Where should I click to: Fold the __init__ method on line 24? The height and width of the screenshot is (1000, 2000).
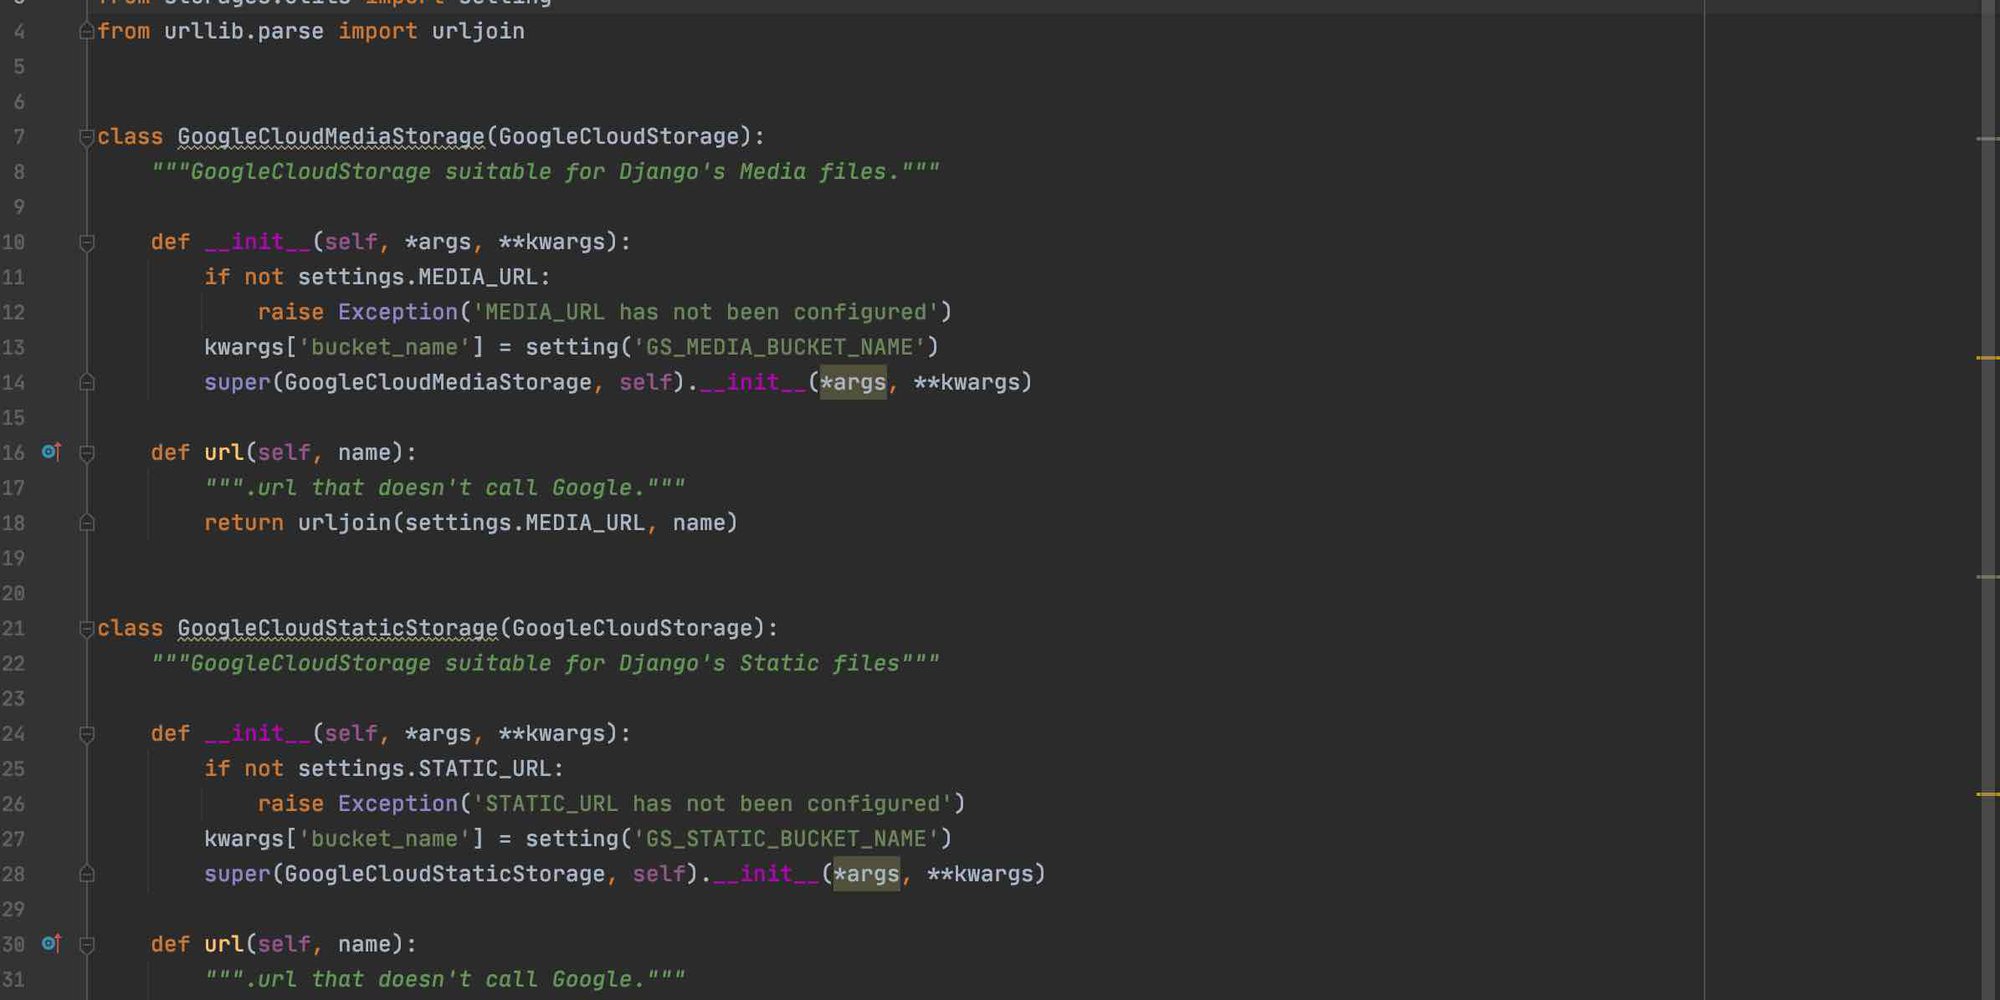click(x=87, y=735)
